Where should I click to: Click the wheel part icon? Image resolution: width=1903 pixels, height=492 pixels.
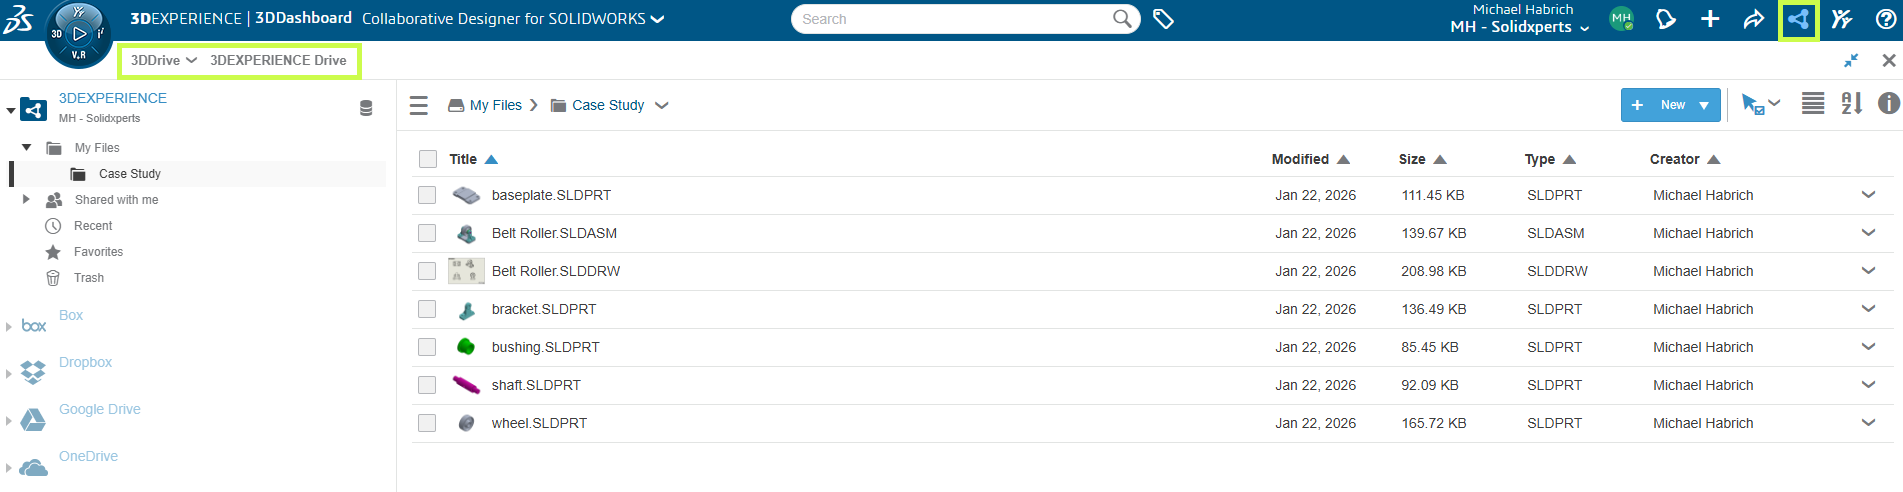pyautogui.click(x=466, y=423)
